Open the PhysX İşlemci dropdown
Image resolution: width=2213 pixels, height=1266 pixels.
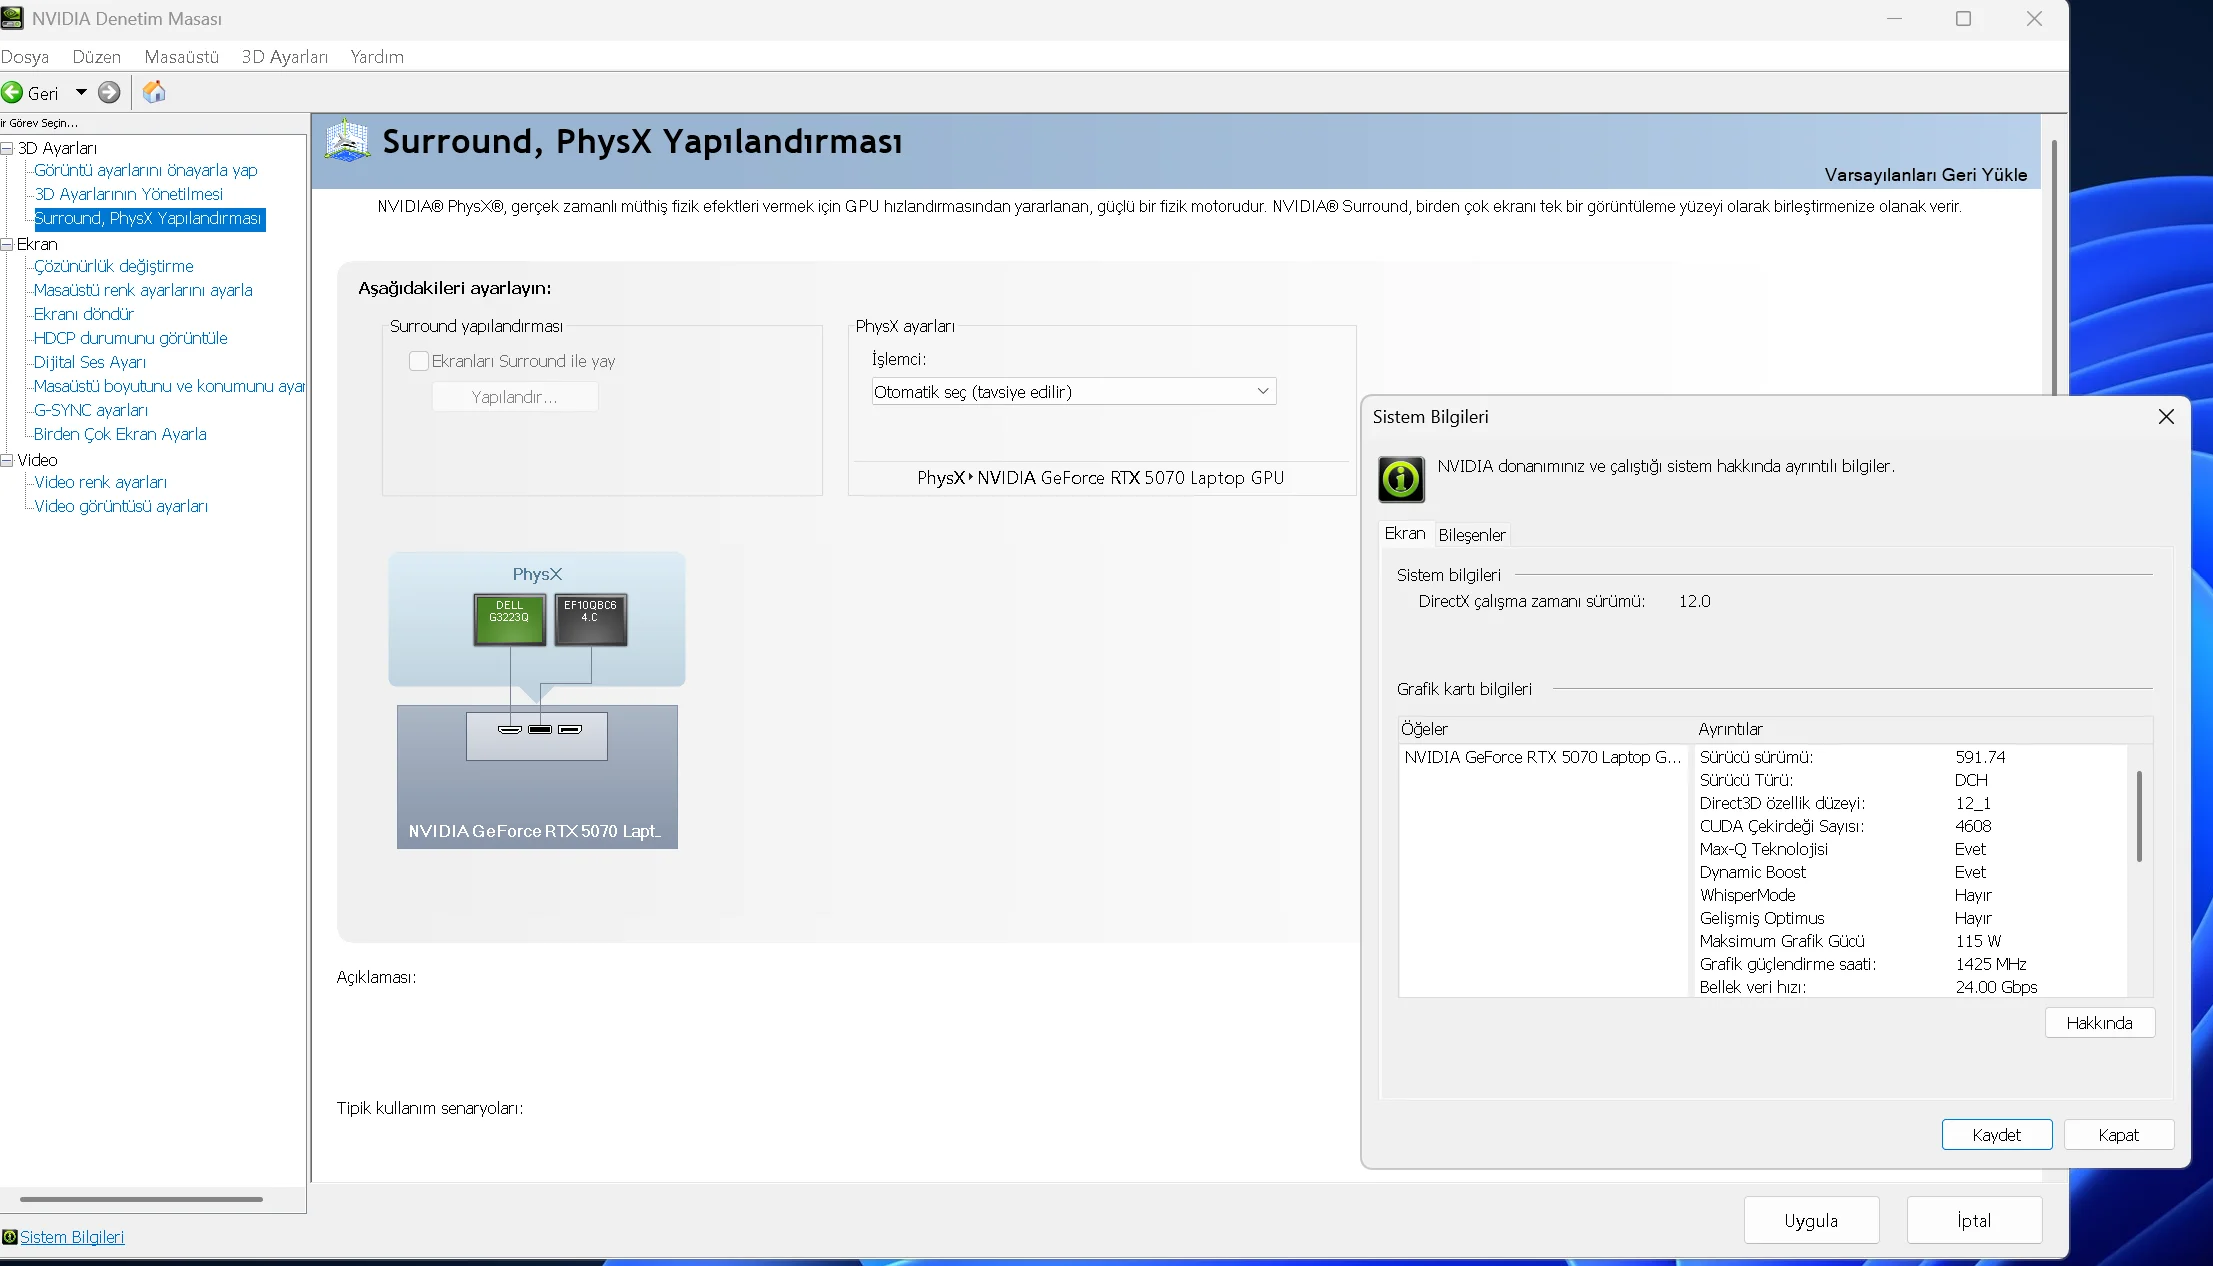[x=1073, y=392]
